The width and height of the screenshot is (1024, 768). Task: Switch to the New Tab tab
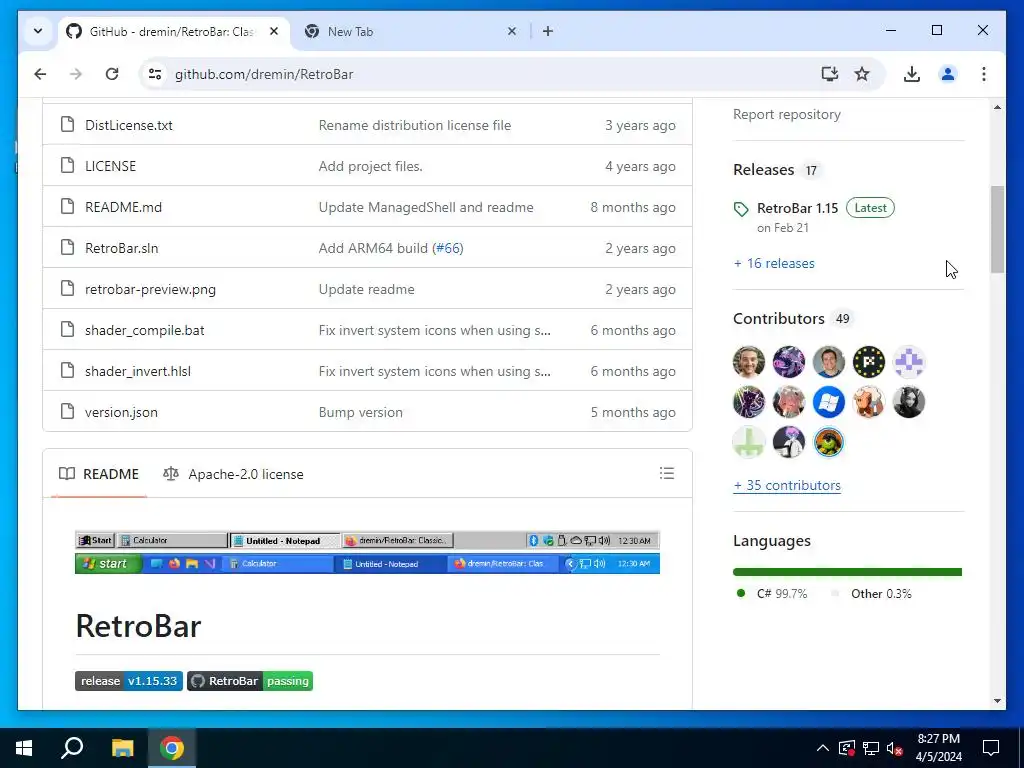411,31
